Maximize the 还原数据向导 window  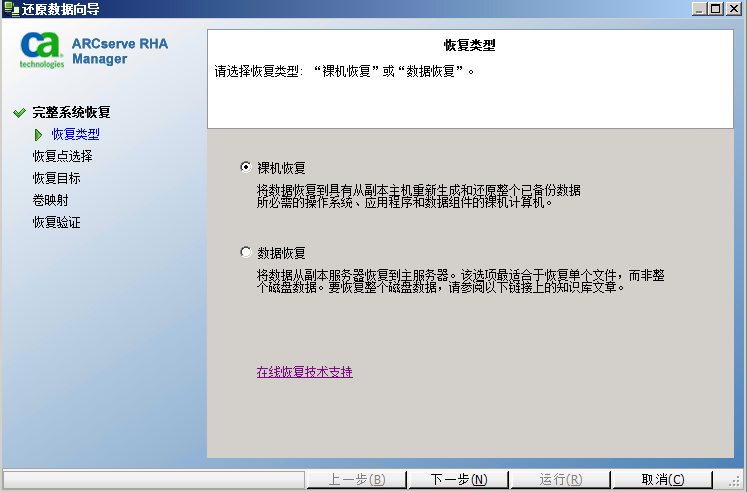[x=716, y=9]
